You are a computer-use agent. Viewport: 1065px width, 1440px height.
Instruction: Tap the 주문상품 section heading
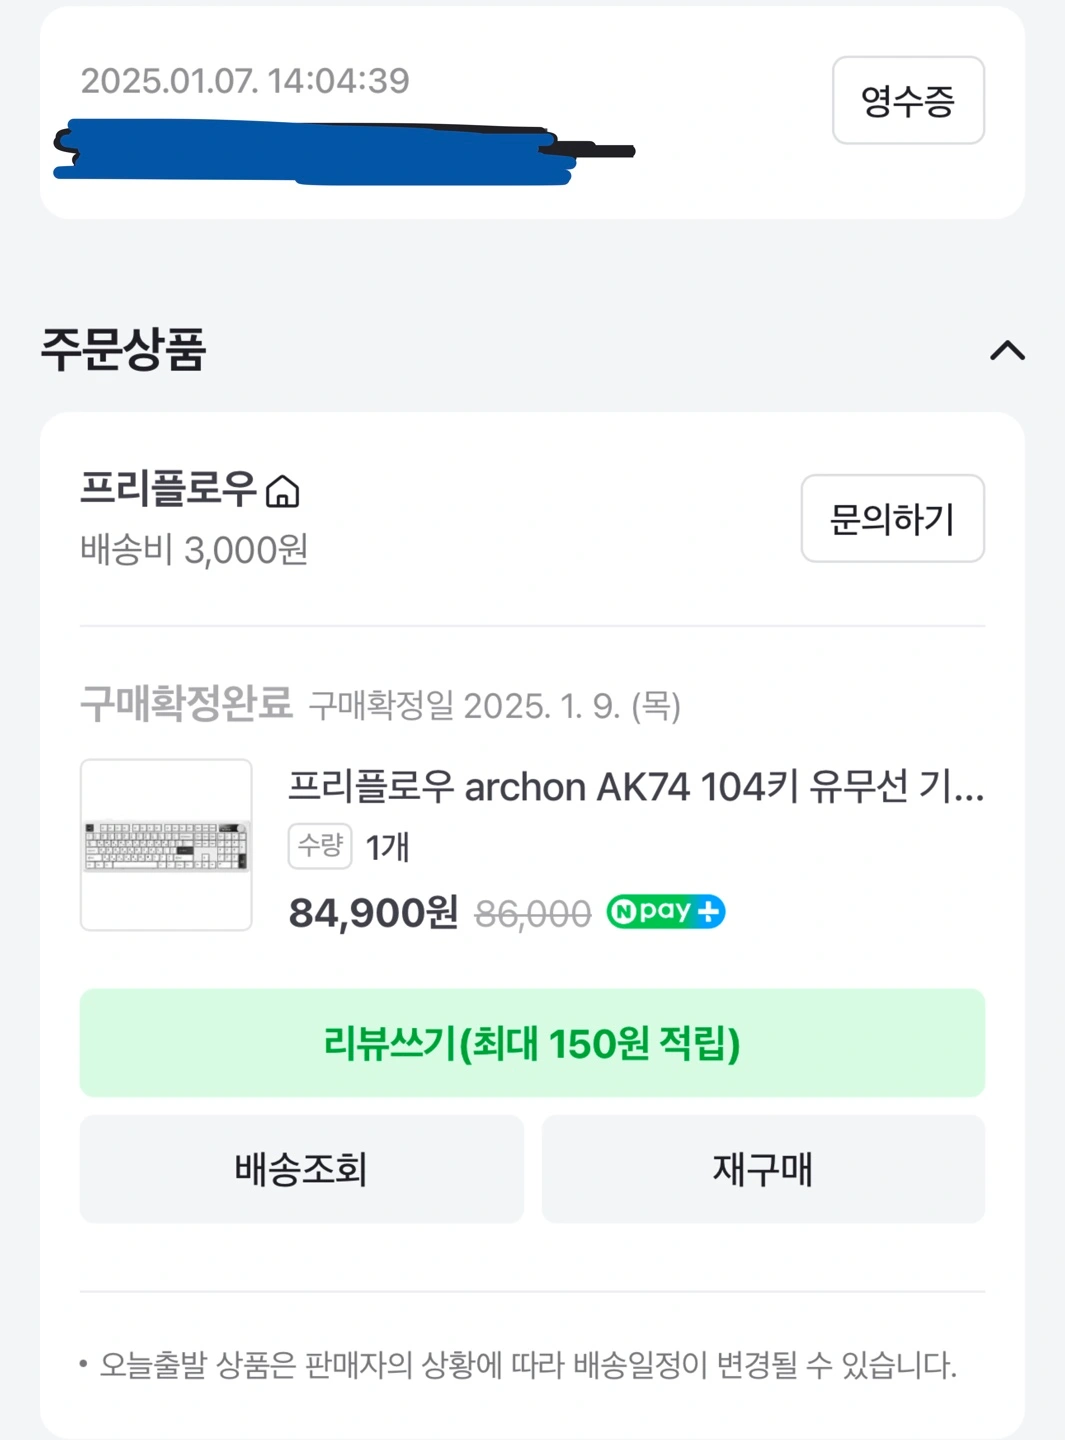point(123,350)
